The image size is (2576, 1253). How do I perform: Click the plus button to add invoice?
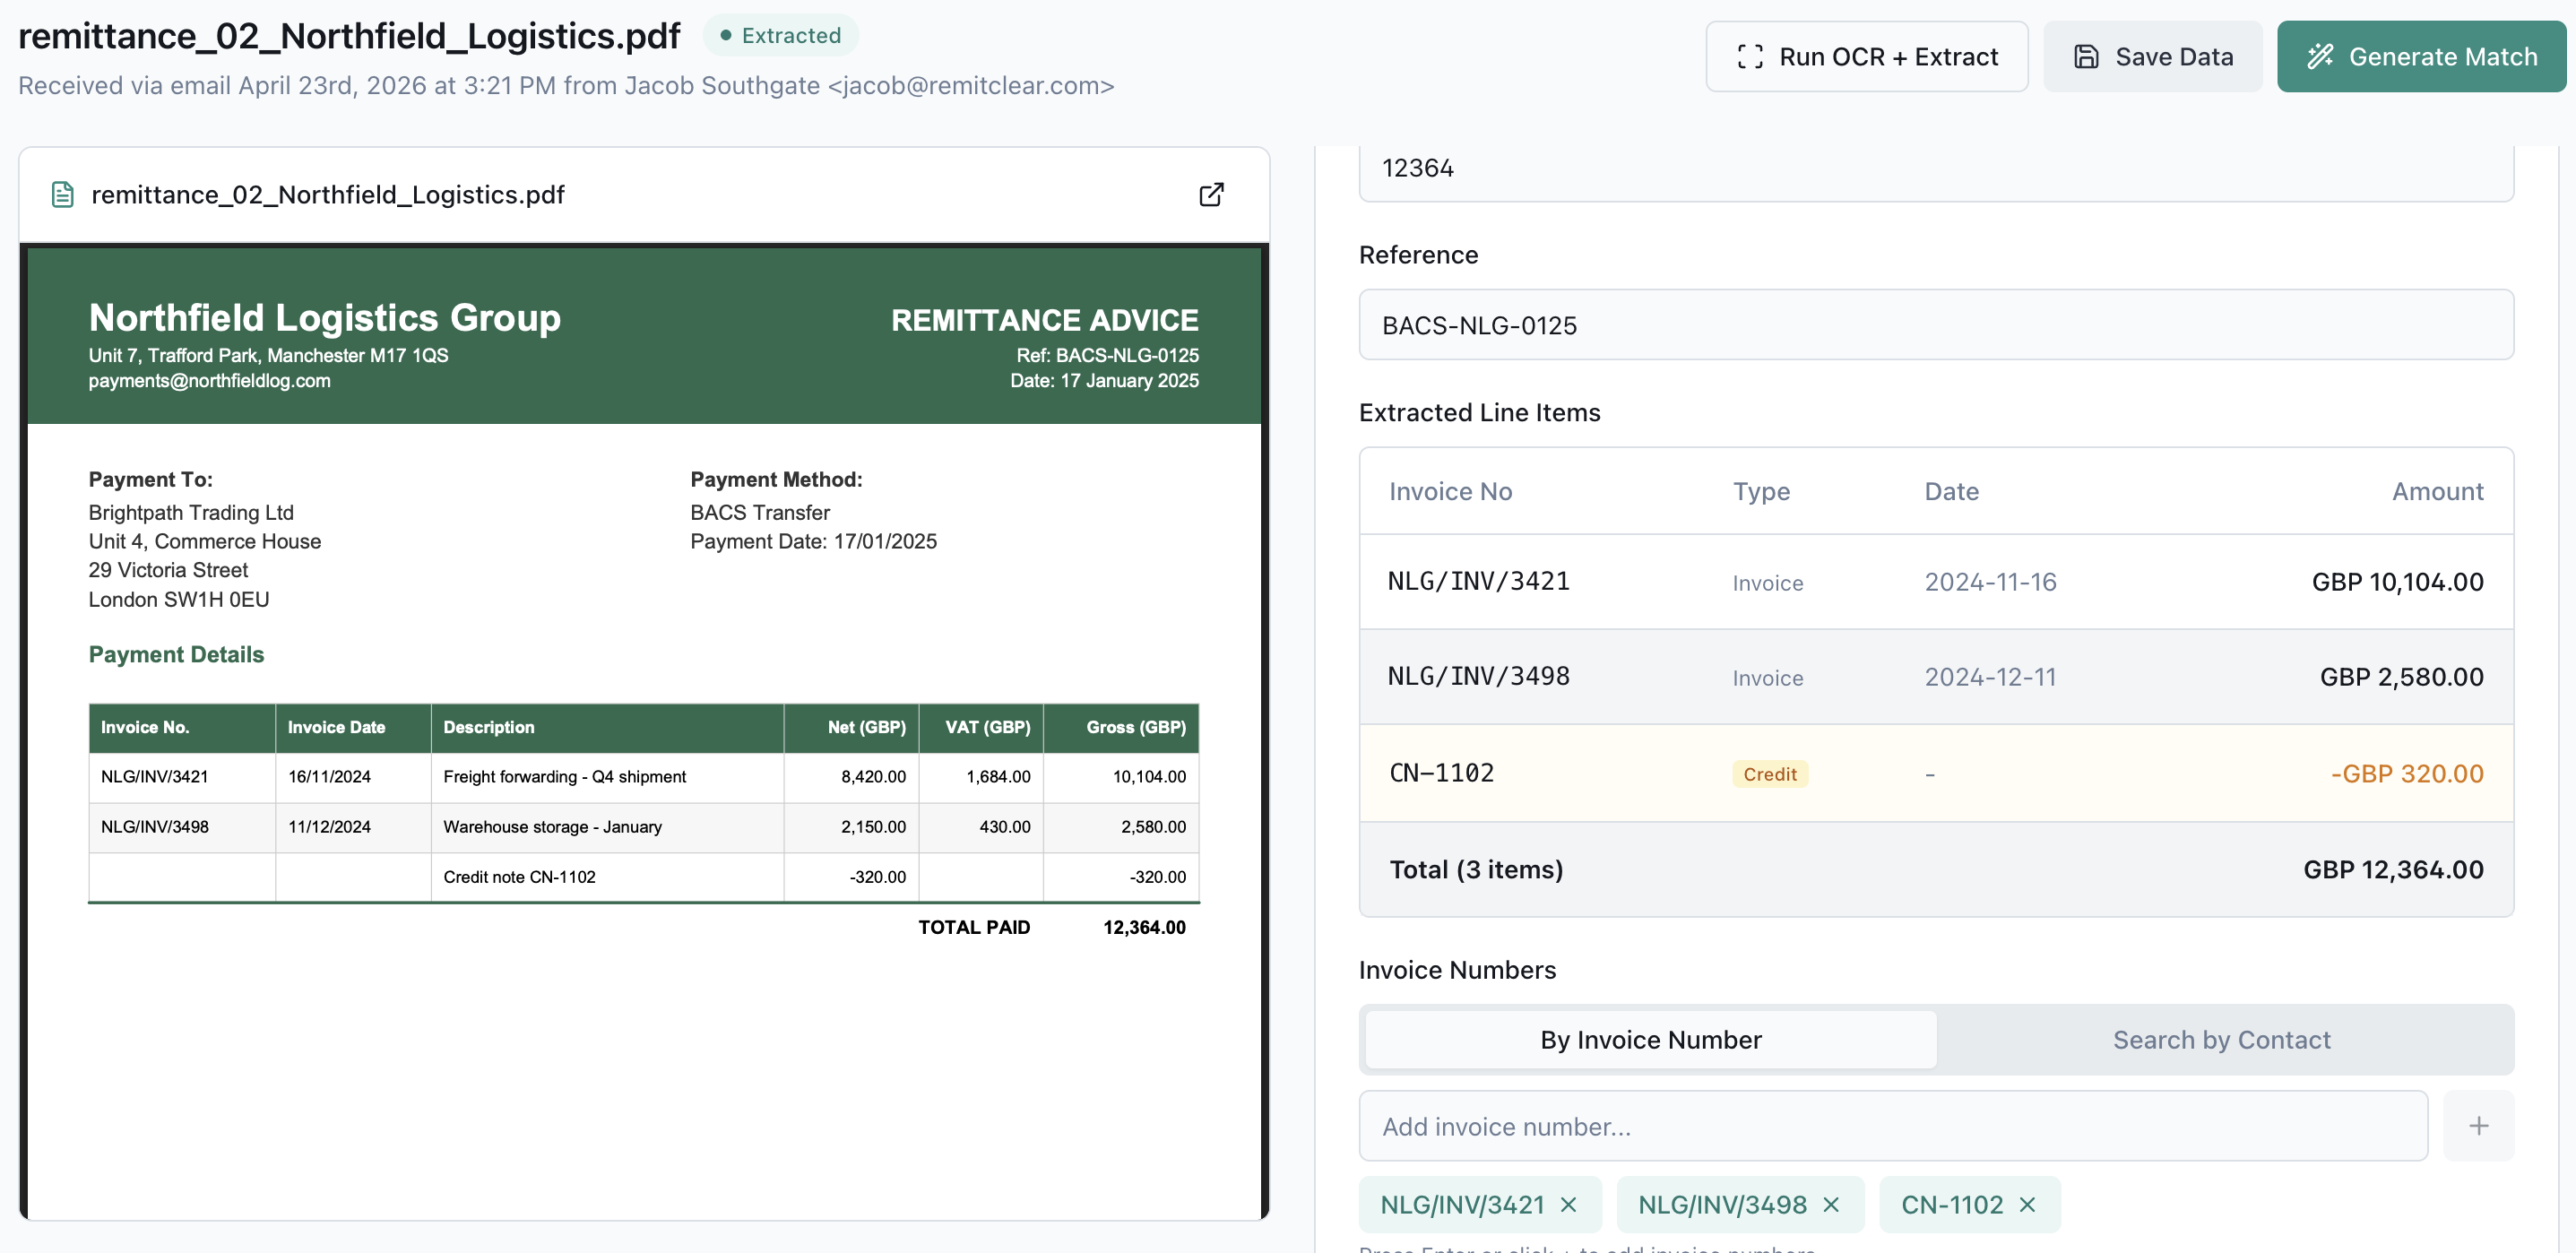pos(2478,1125)
